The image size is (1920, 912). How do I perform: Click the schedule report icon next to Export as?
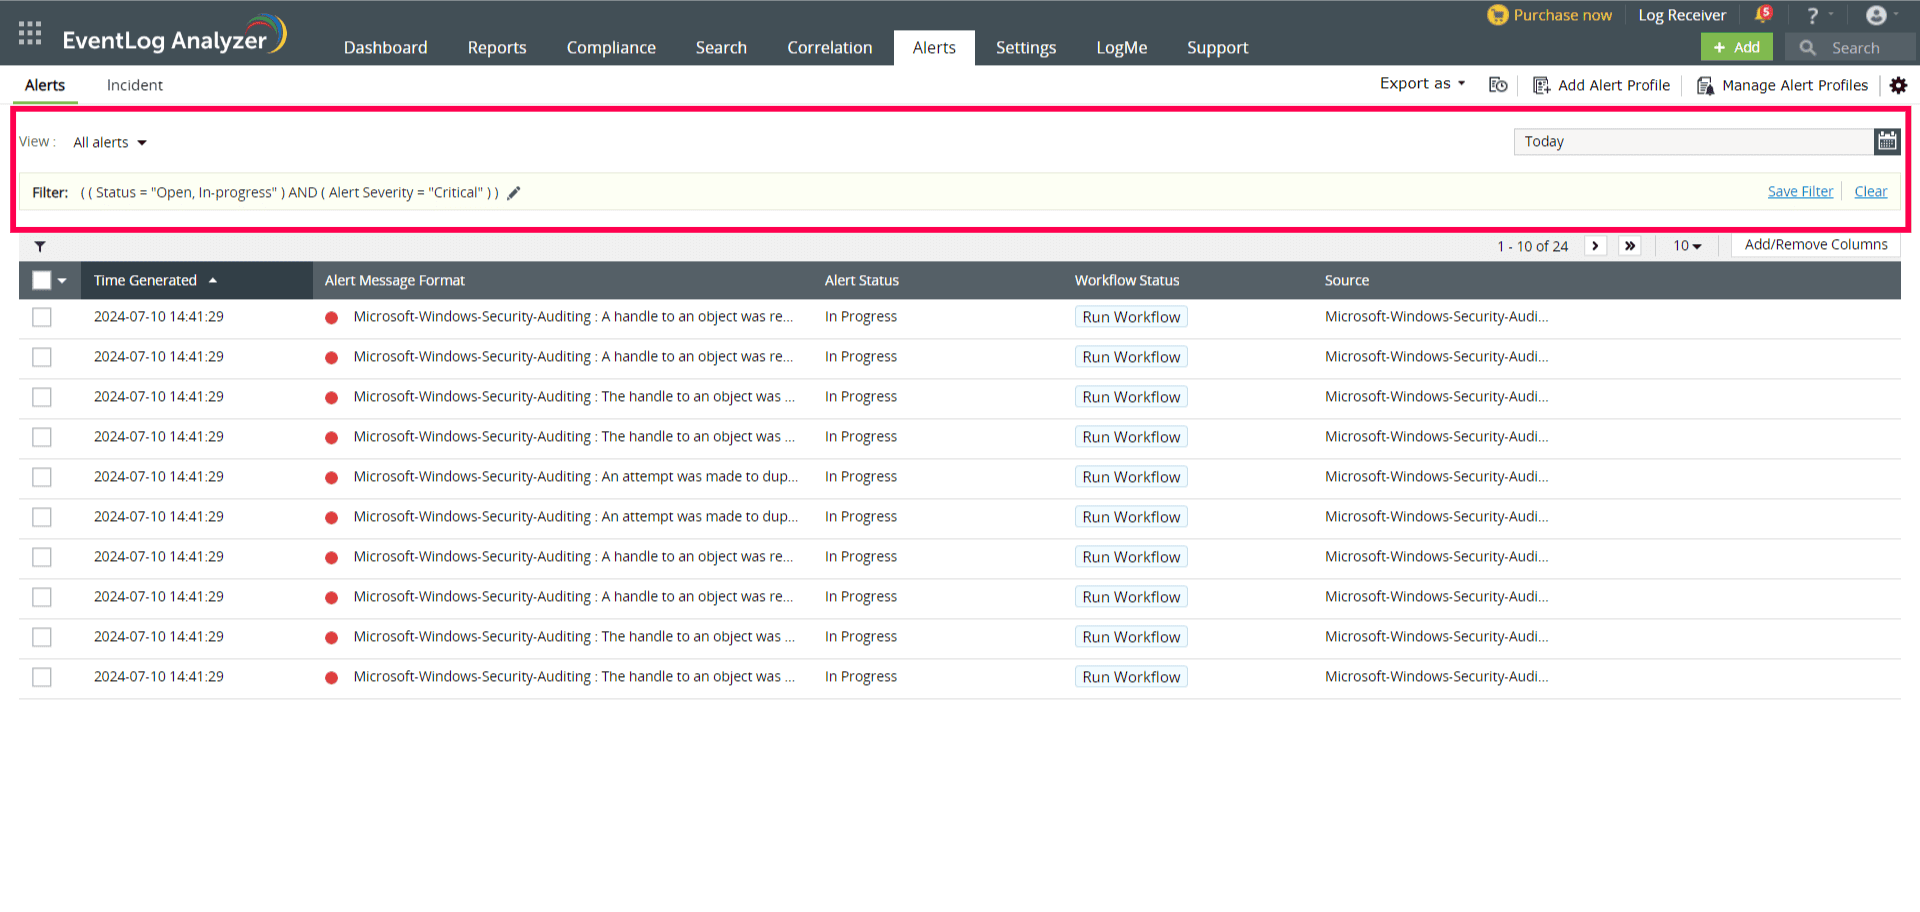[x=1497, y=85]
